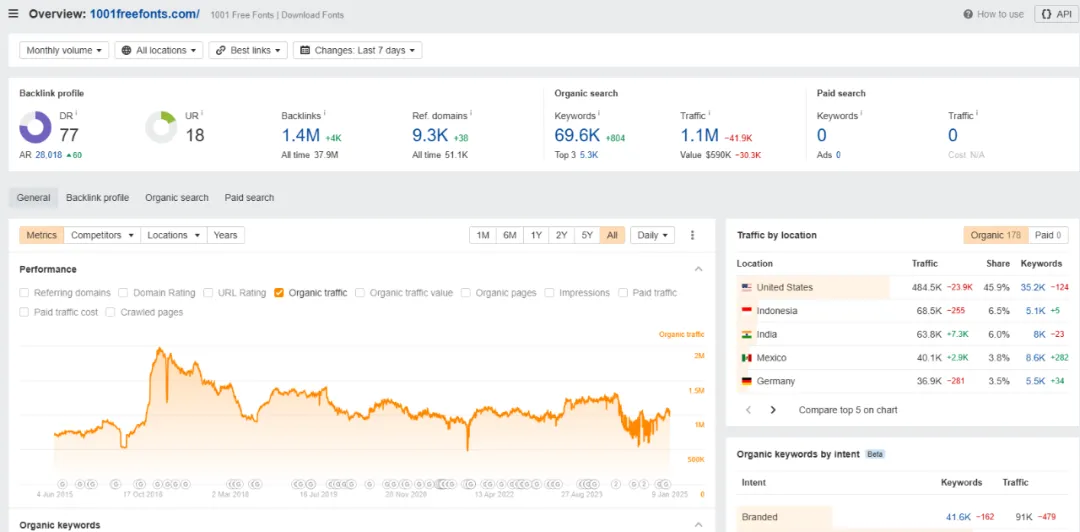
Task: Select the Organic 178 toggle
Action: click(x=995, y=235)
